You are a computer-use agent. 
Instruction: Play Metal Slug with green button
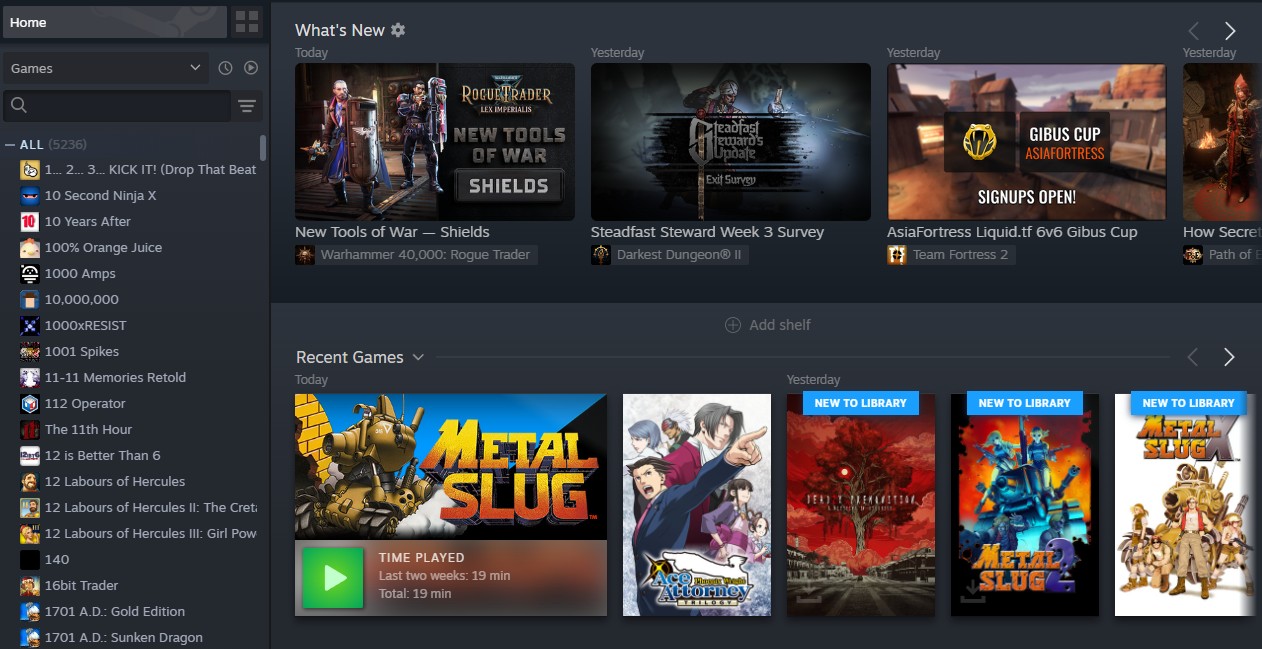335,577
